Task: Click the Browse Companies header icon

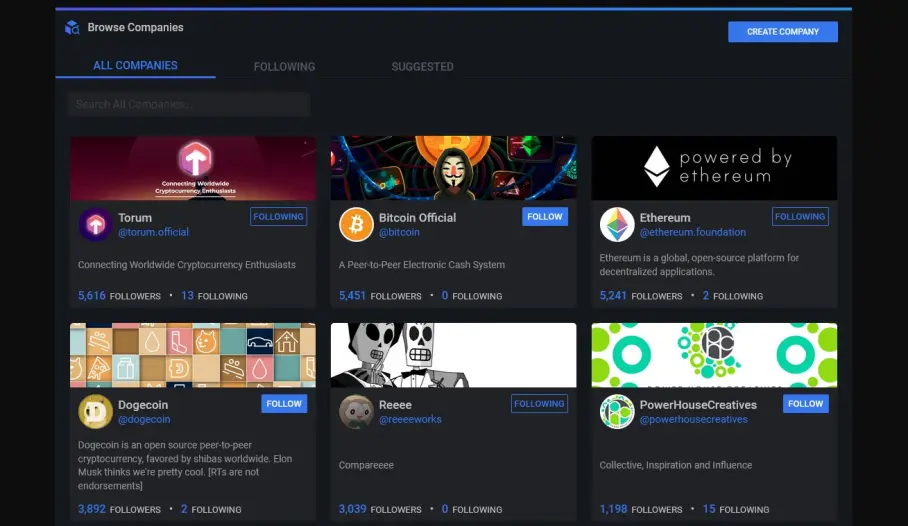Action: [72, 27]
